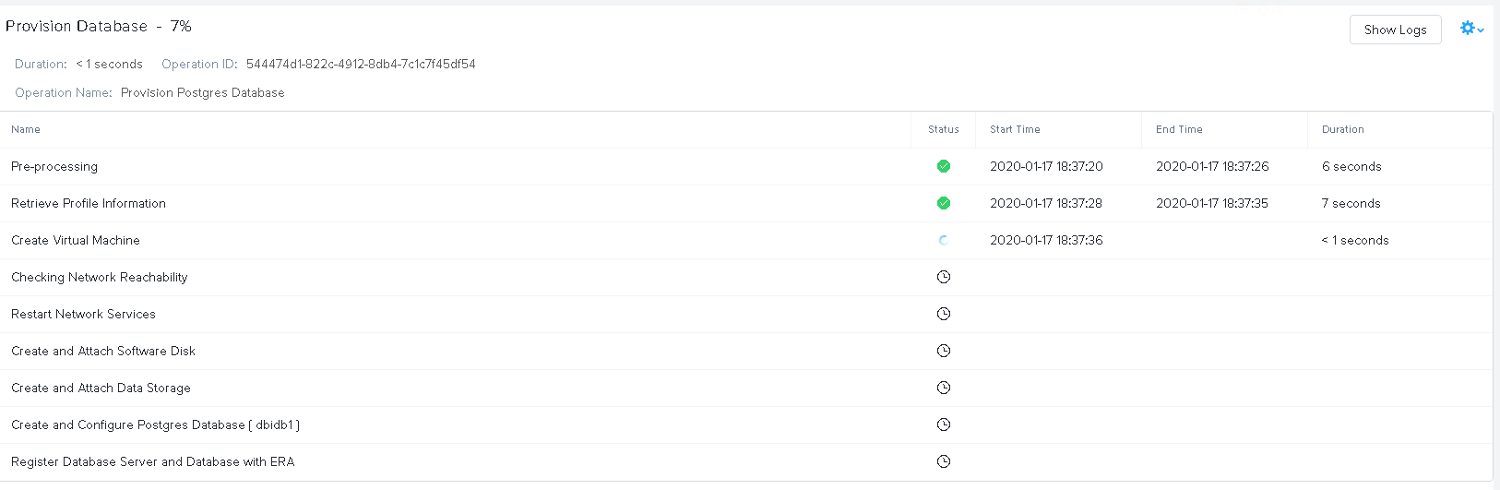Sort by the Name column header
The width and height of the screenshot is (1500, 490).
point(26,130)
